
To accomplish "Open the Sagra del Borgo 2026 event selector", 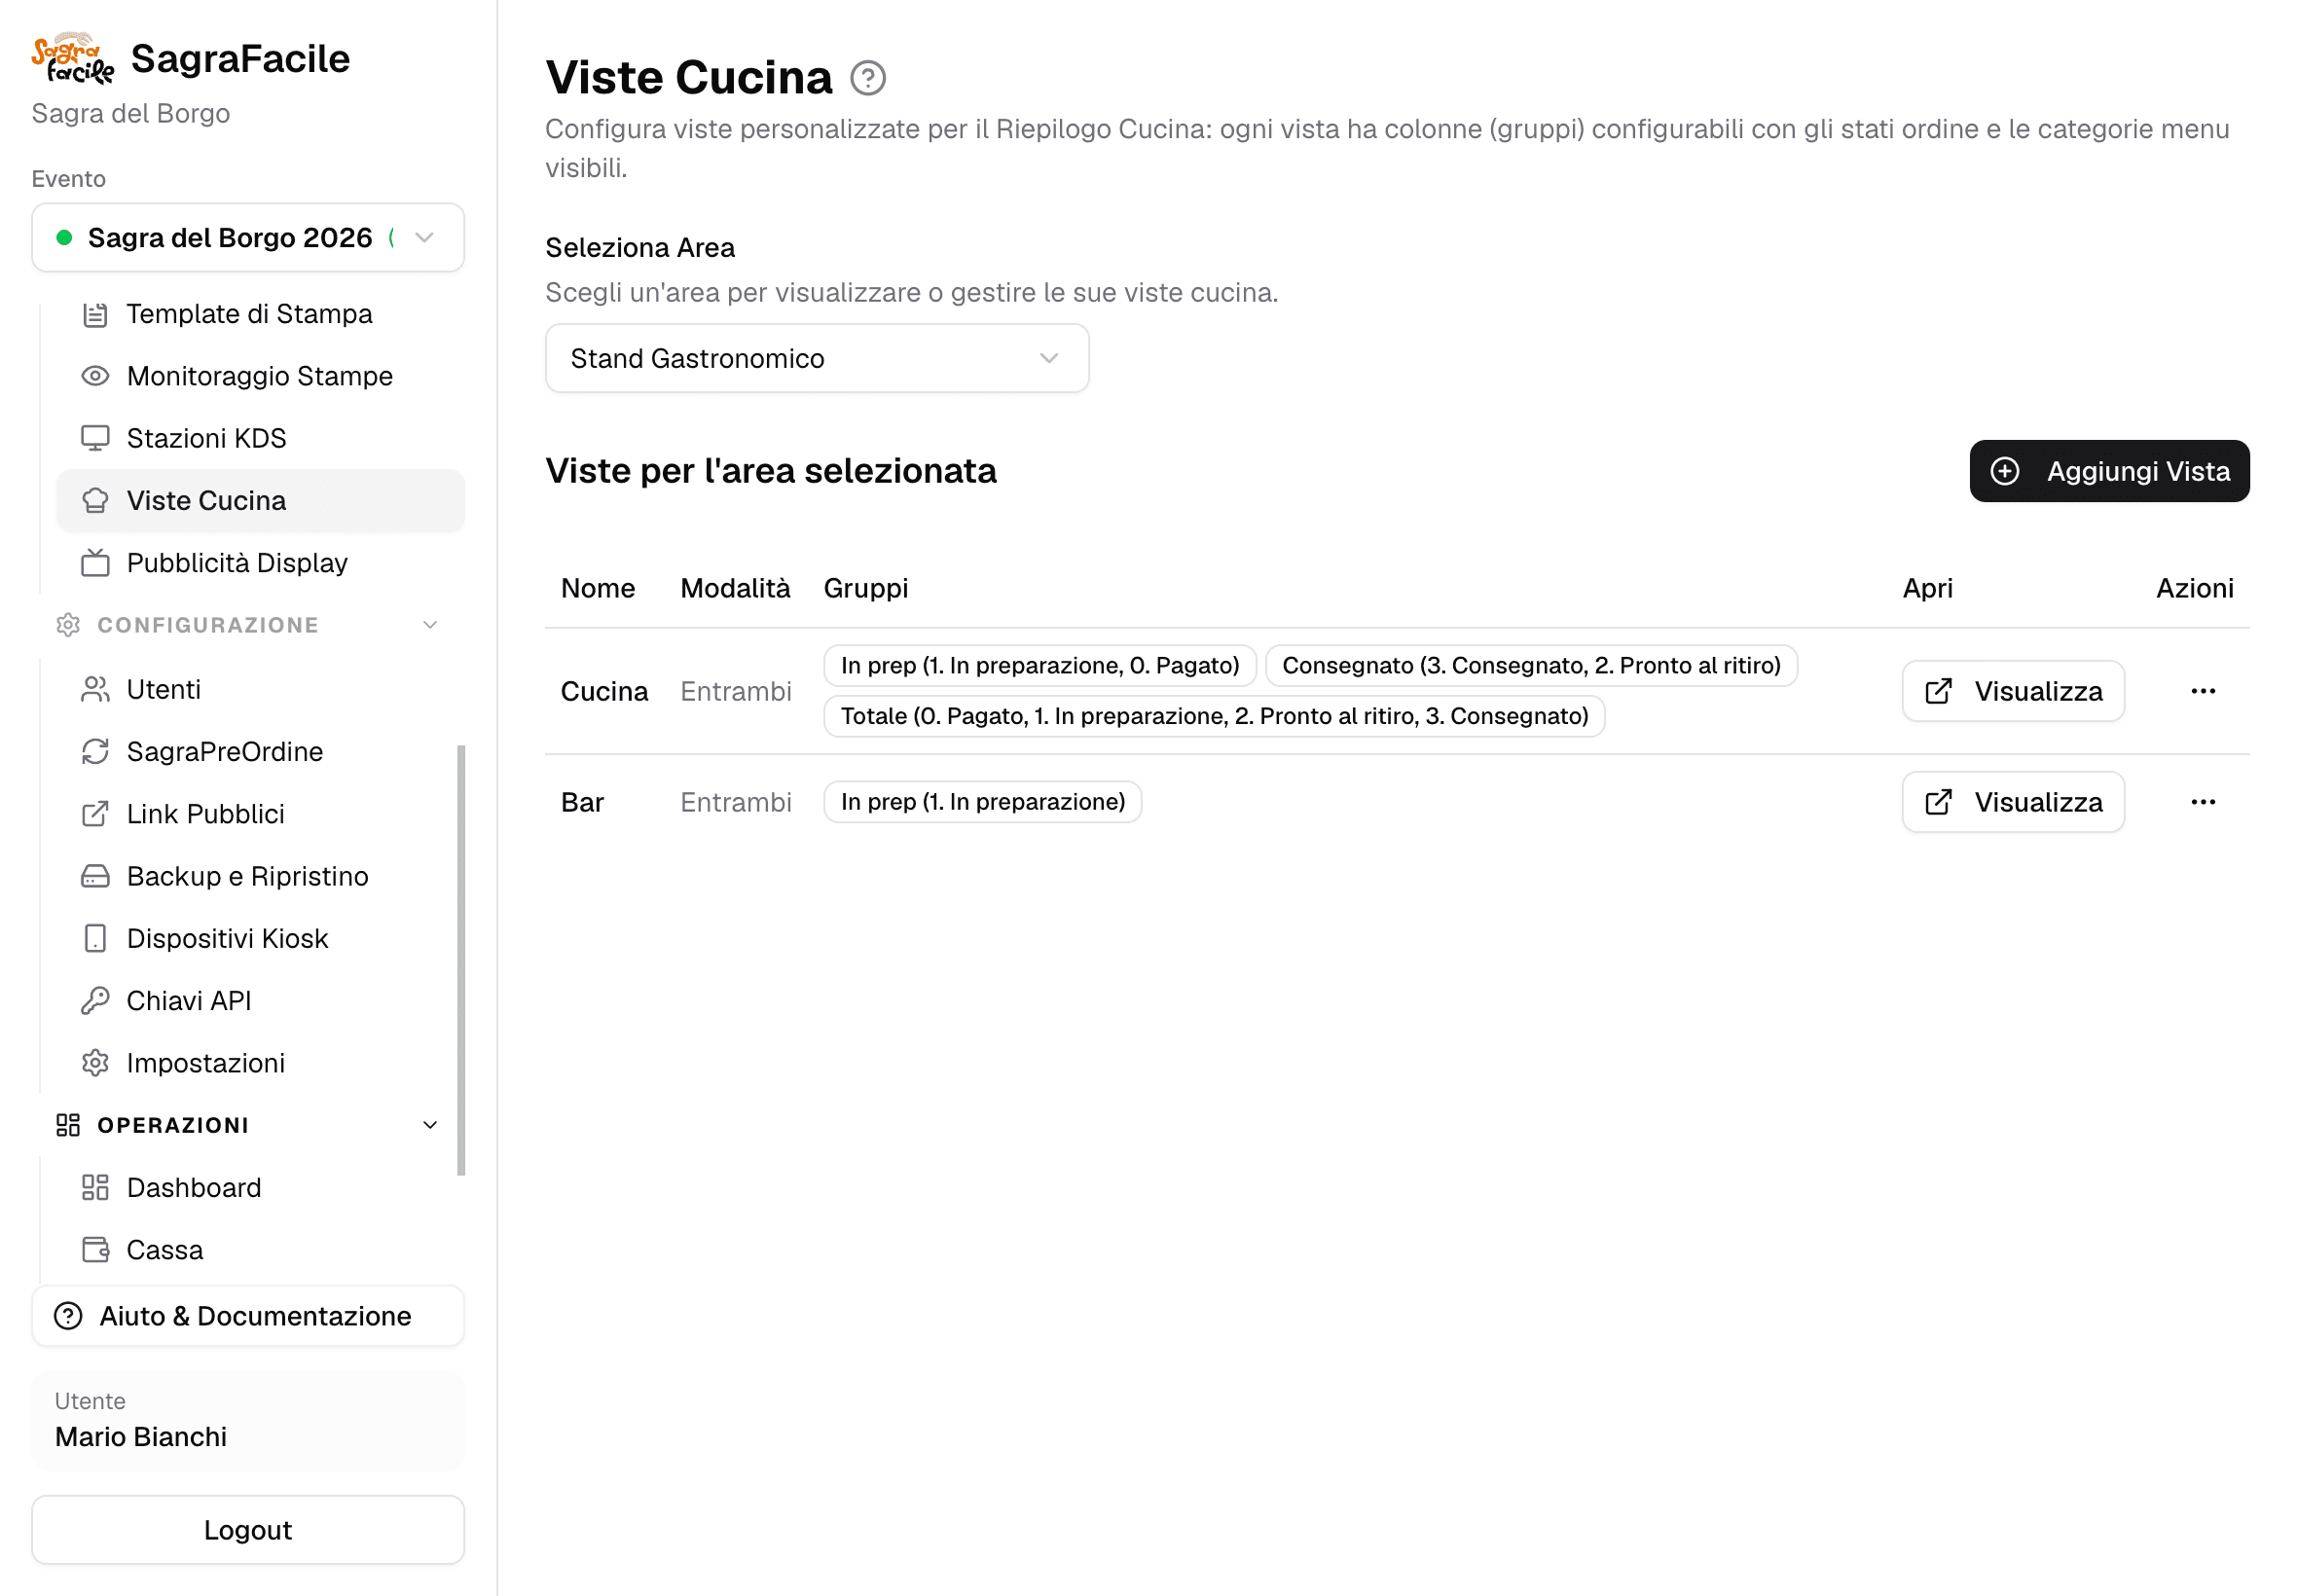I will 248,238.
